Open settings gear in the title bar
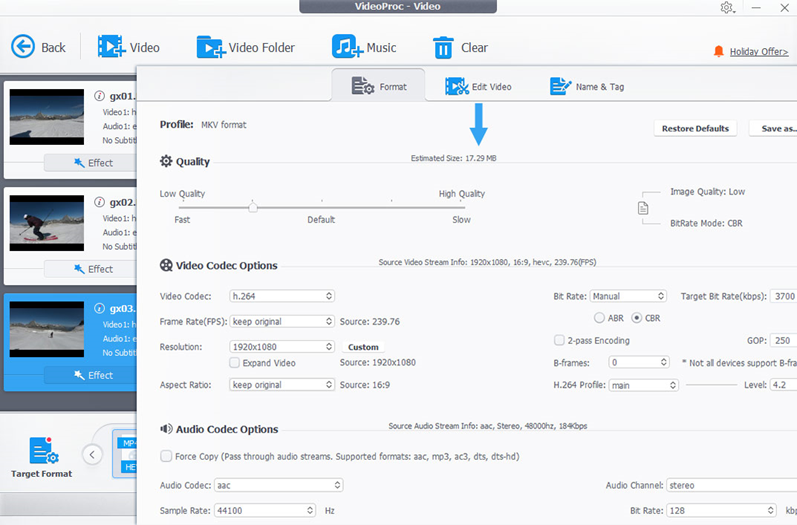Image resolution: width=797 pixels, height=525 pixels. (727, 8)
